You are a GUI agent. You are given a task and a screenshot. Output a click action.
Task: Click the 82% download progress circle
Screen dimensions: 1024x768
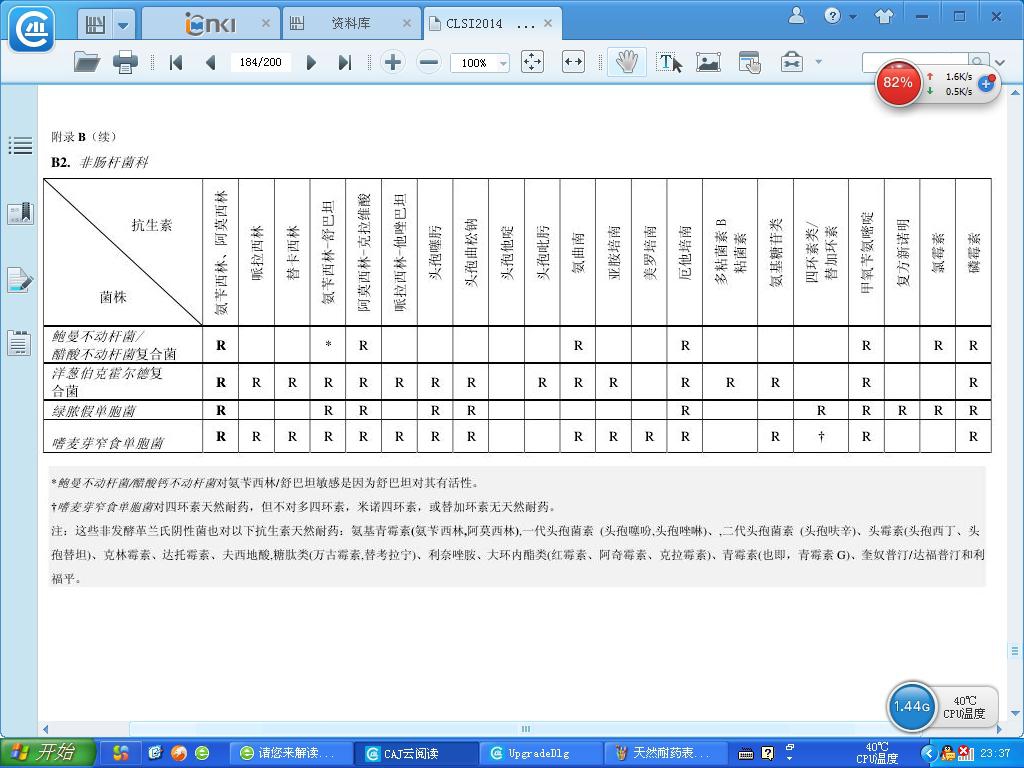point(898,84)
